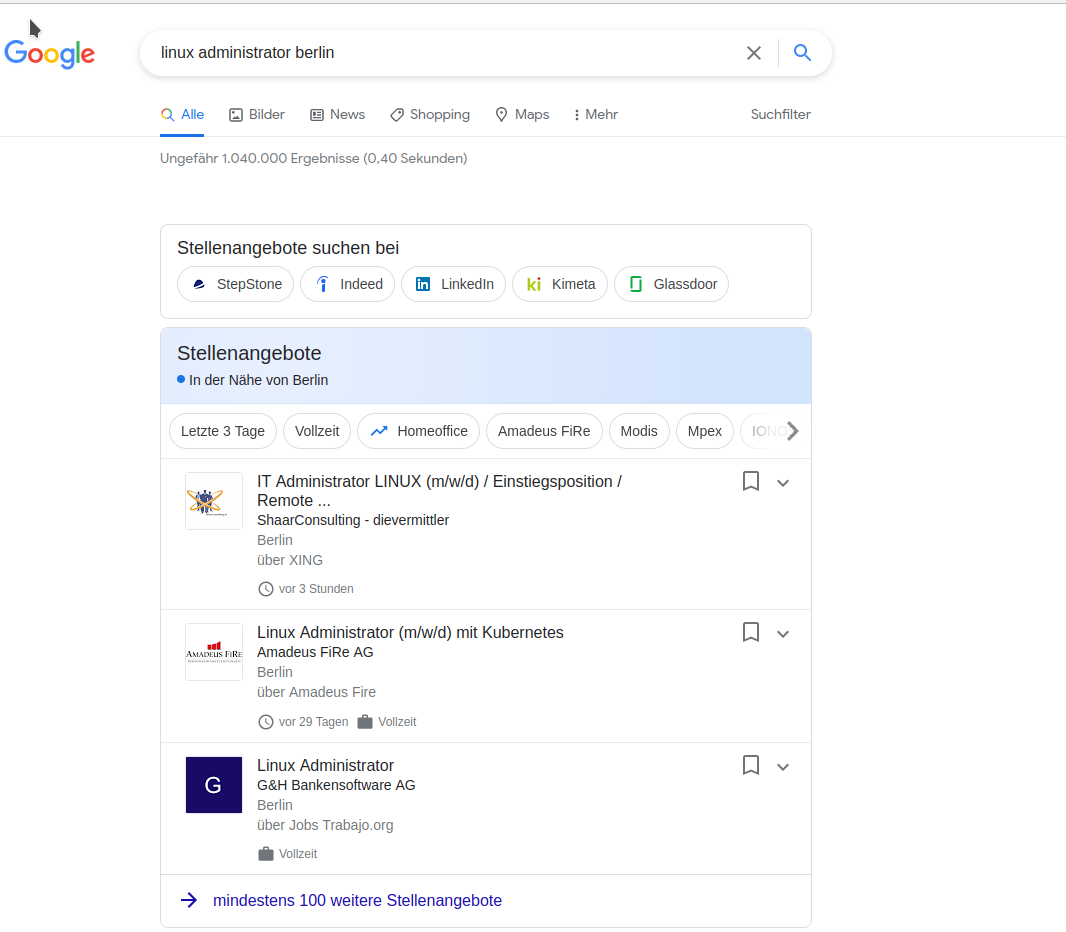Bookmark the IT Administrator LINUX job
1066x932 pixels.
point(751,481)
